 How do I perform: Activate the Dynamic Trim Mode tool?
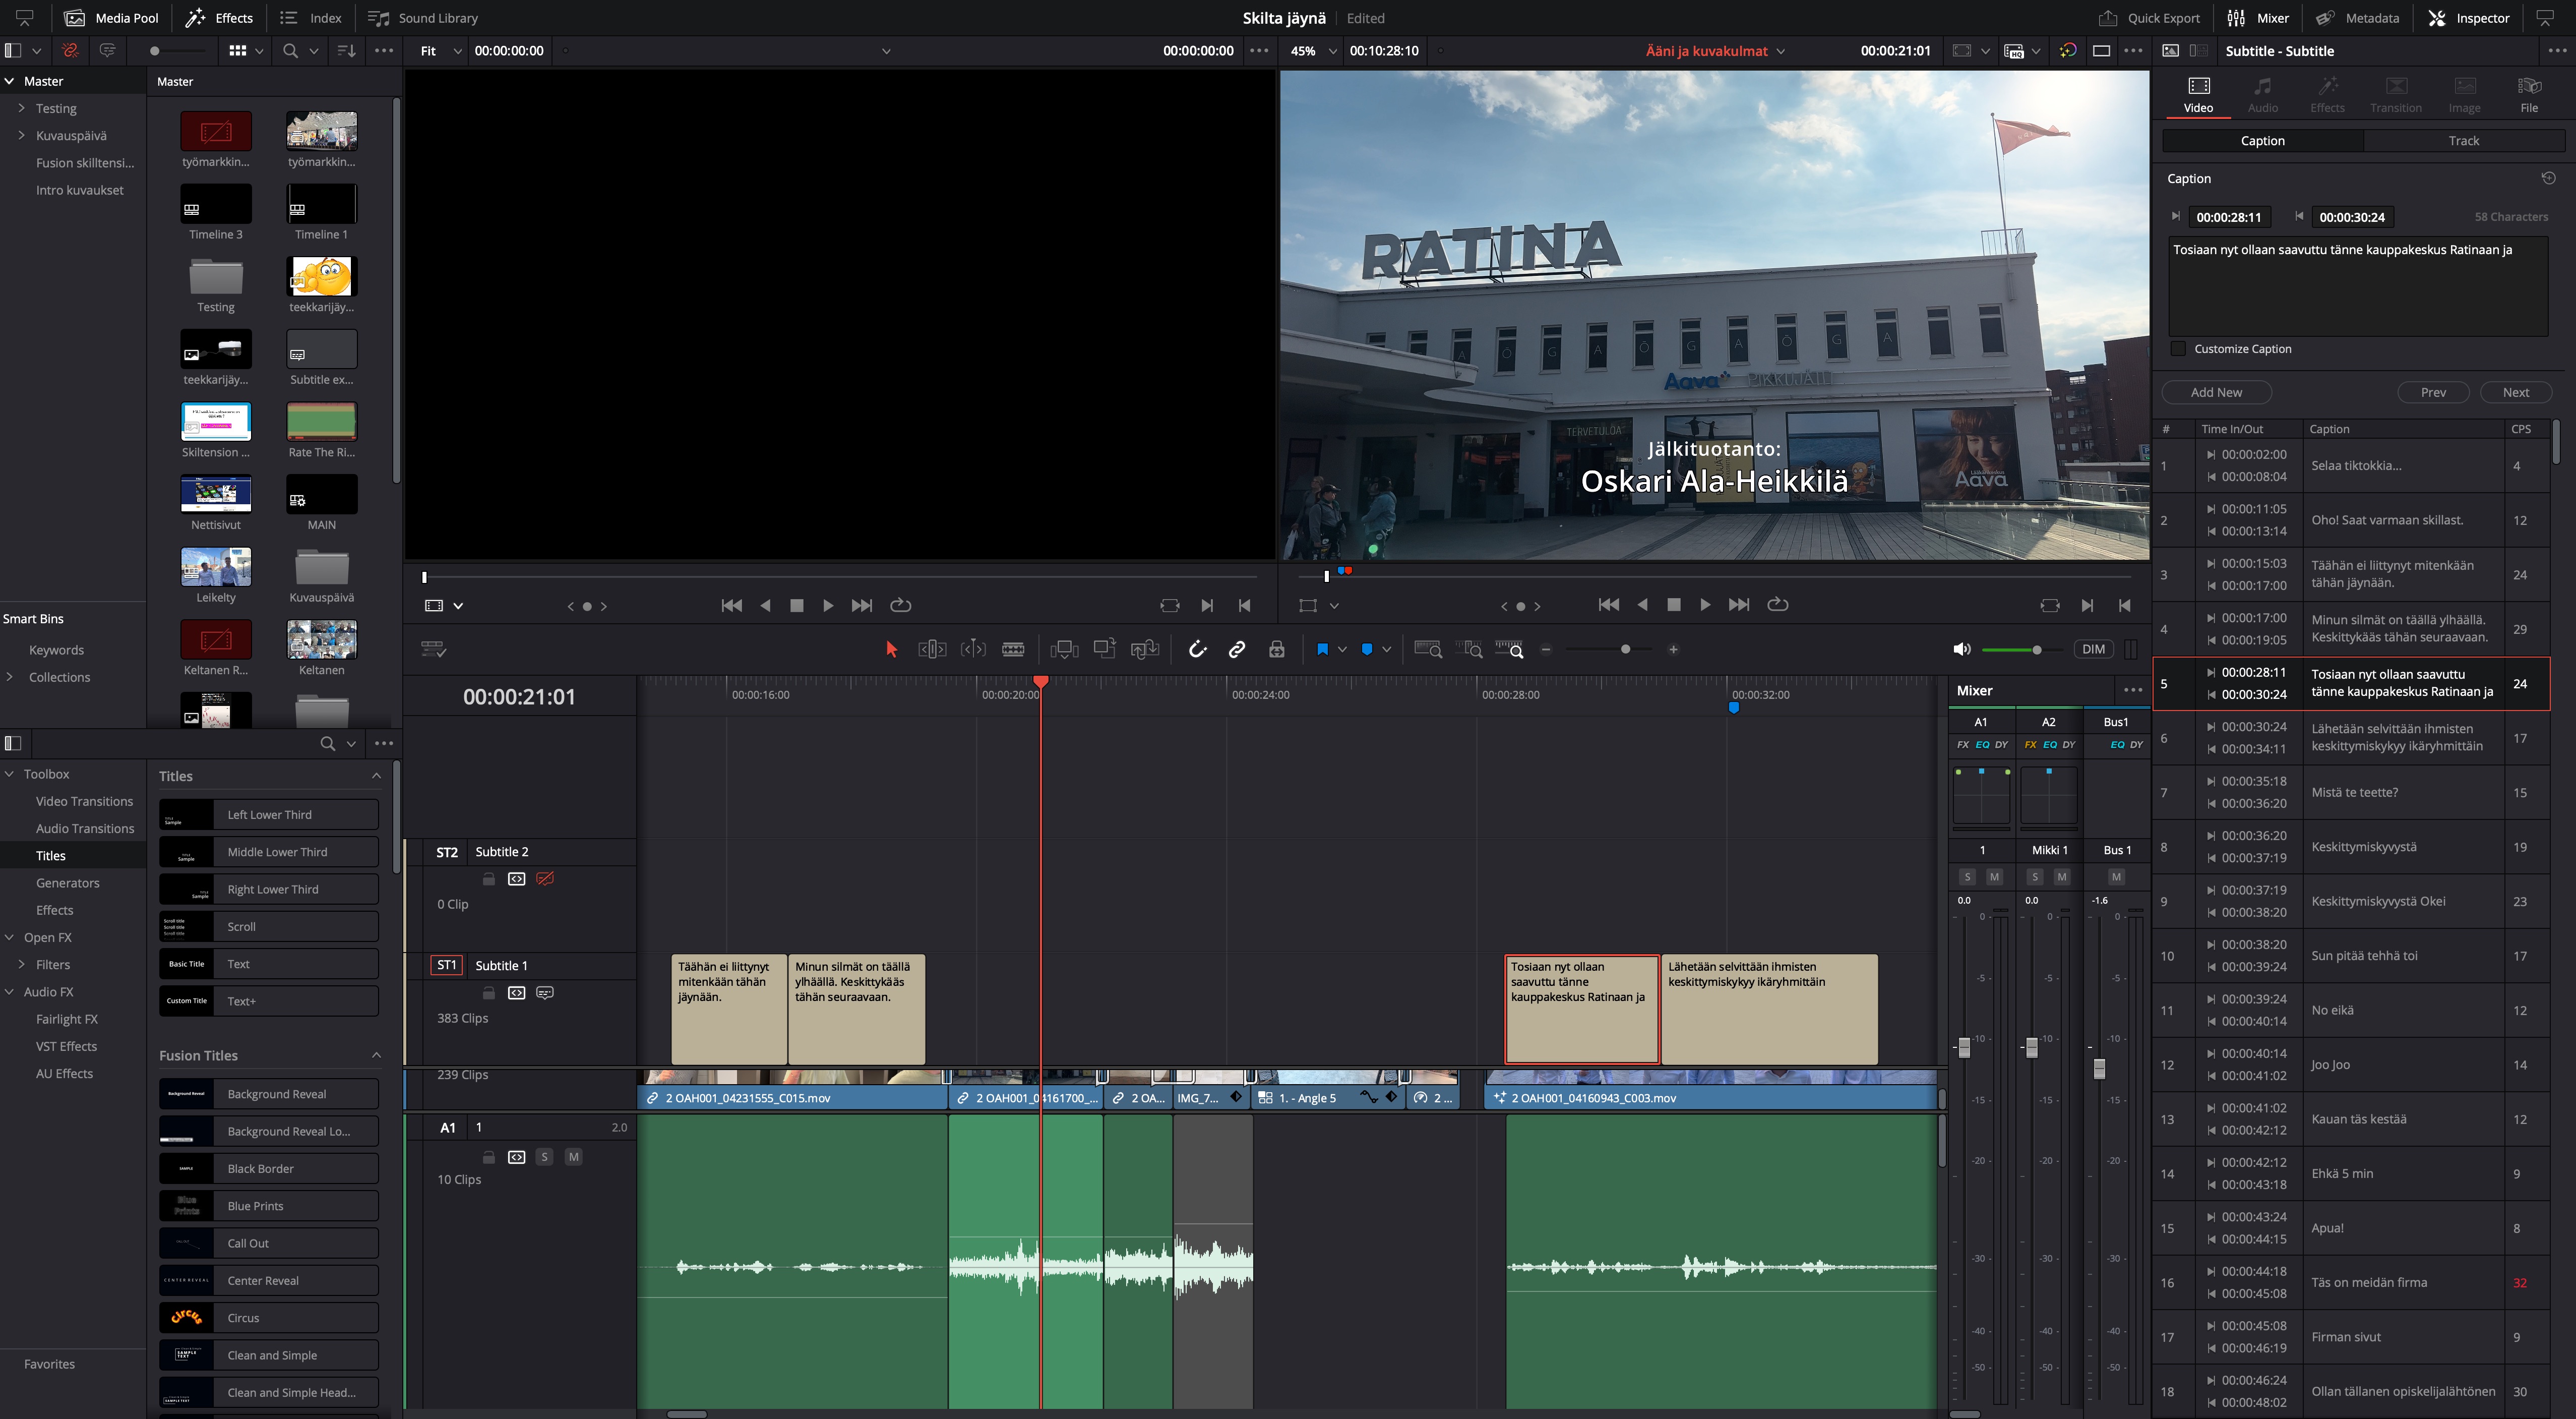tap(973, 650)
